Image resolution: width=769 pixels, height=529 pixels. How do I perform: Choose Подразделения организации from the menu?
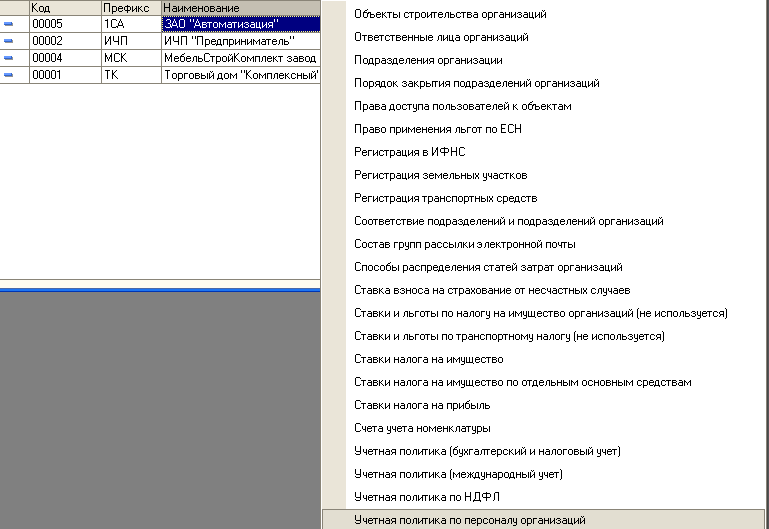(428, 60)
